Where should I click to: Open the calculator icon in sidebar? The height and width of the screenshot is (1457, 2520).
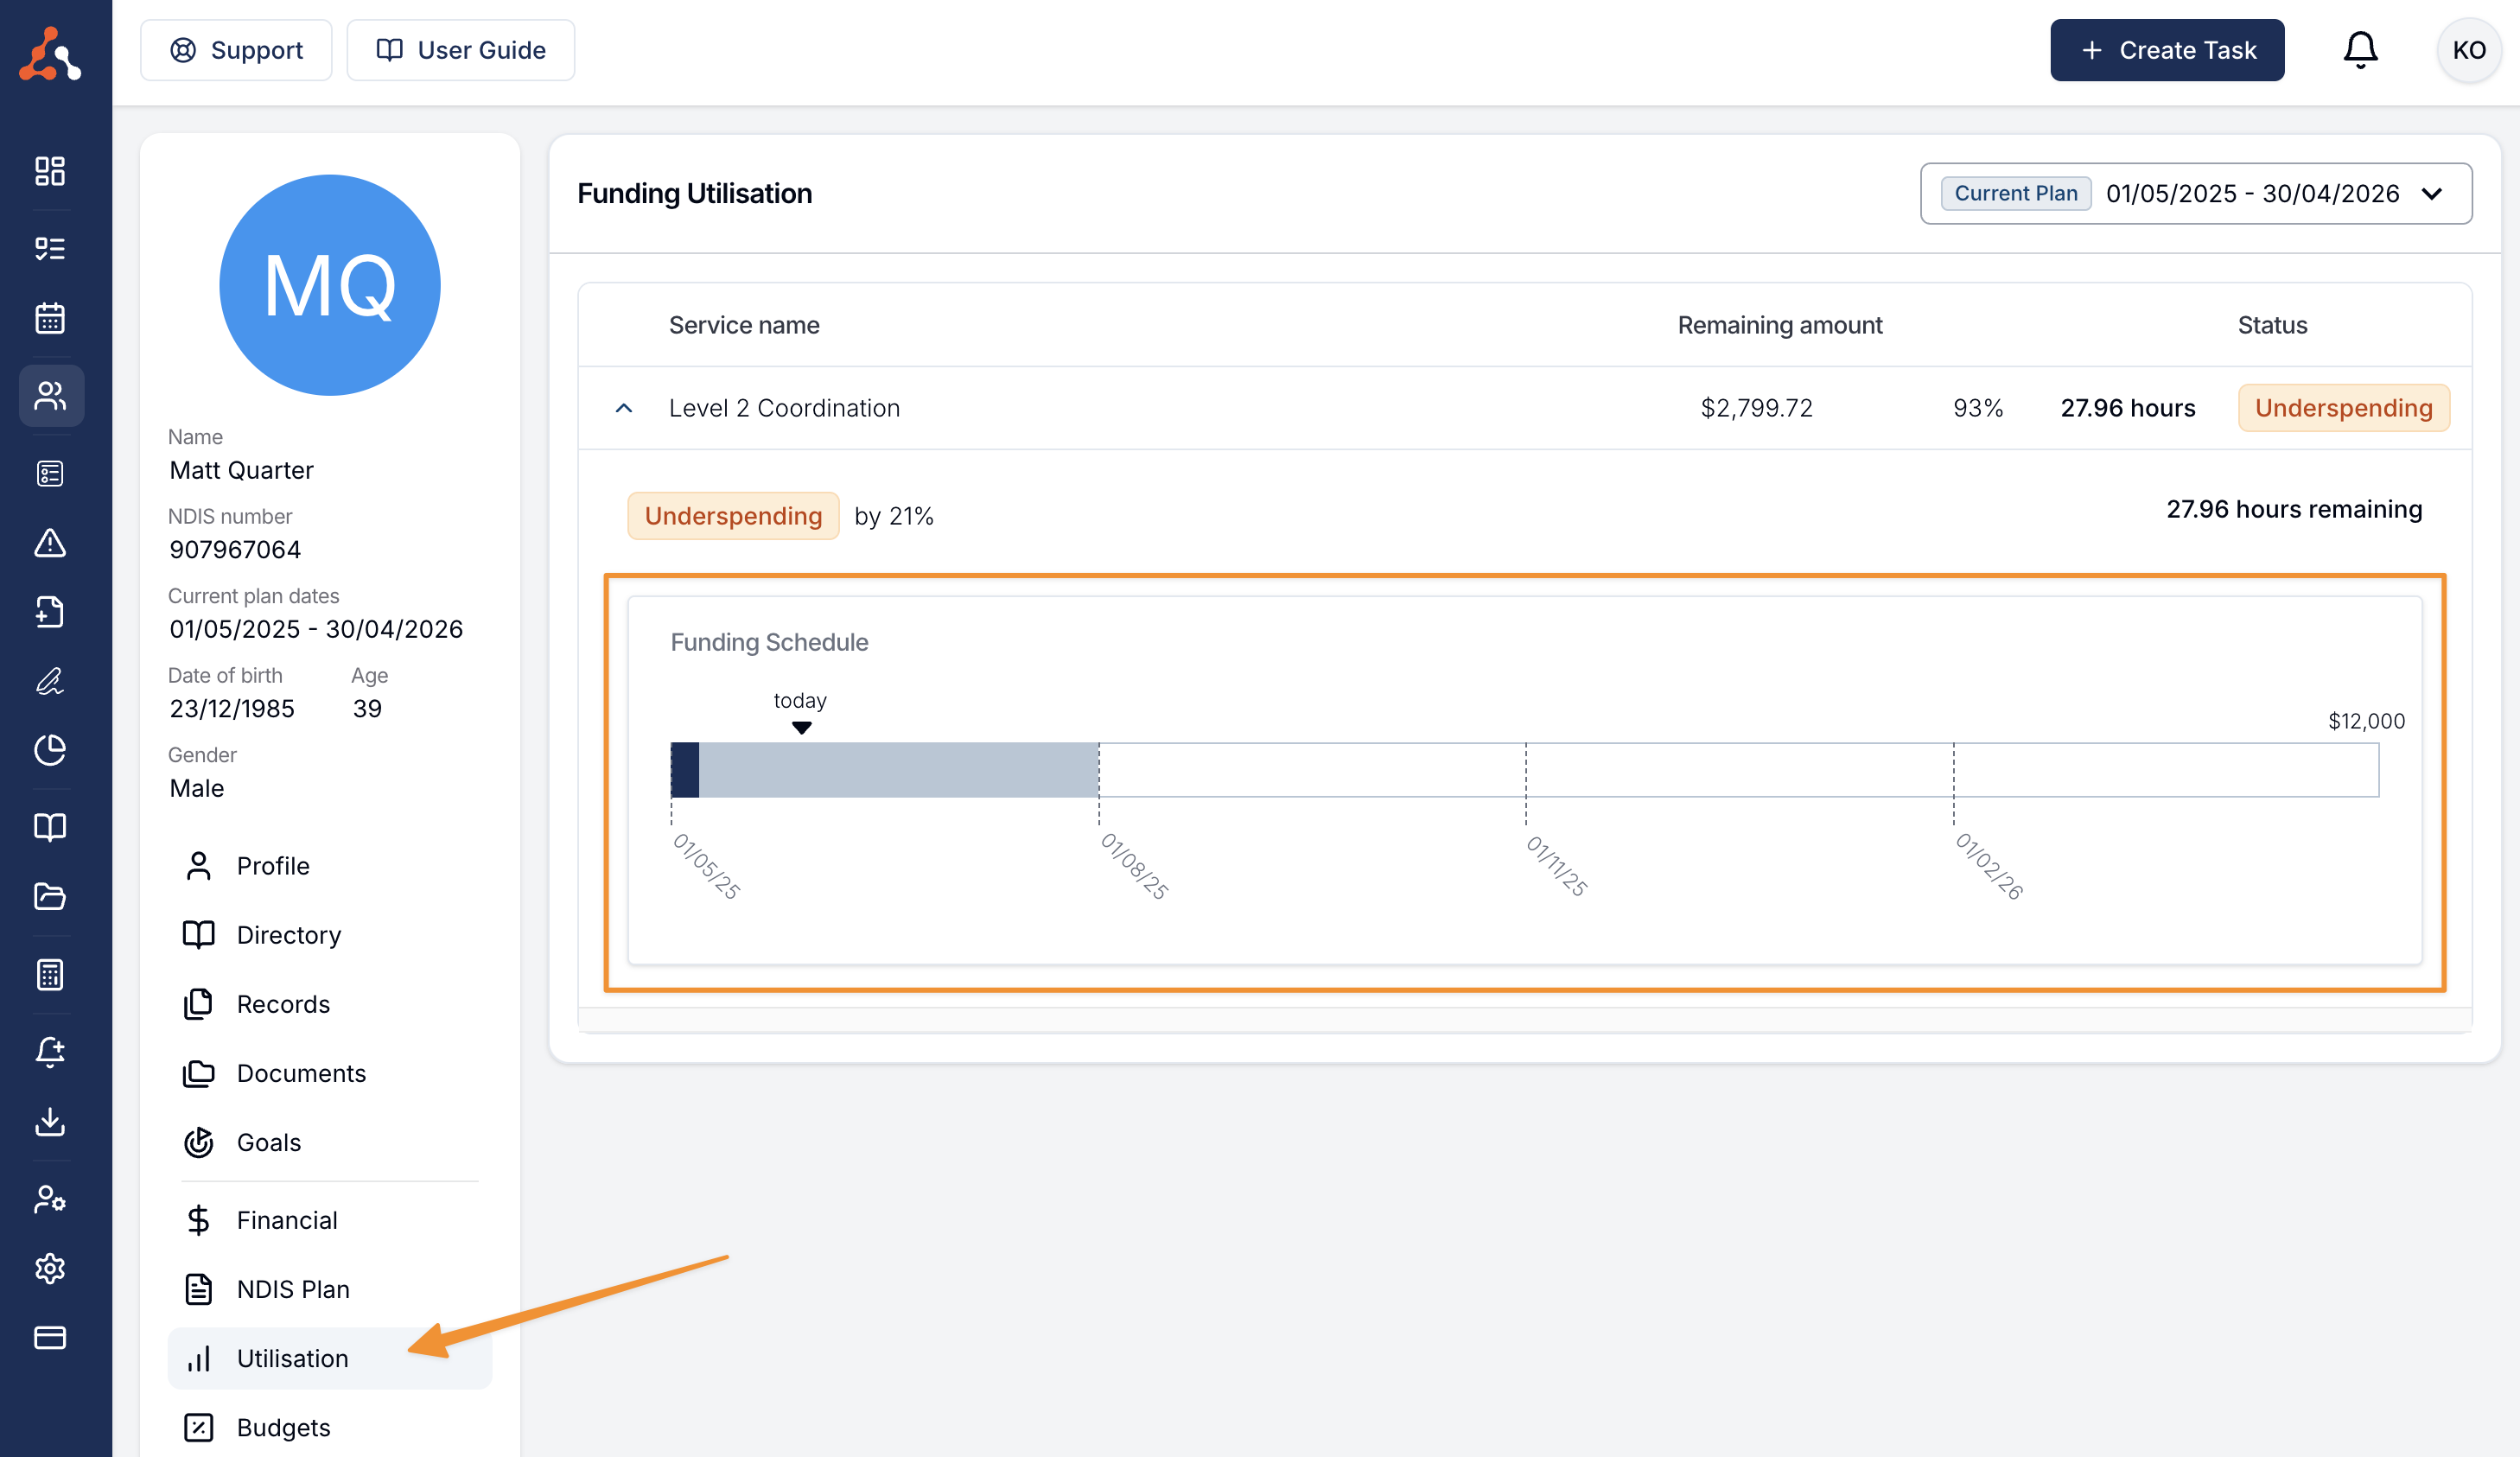pos(50,974)
